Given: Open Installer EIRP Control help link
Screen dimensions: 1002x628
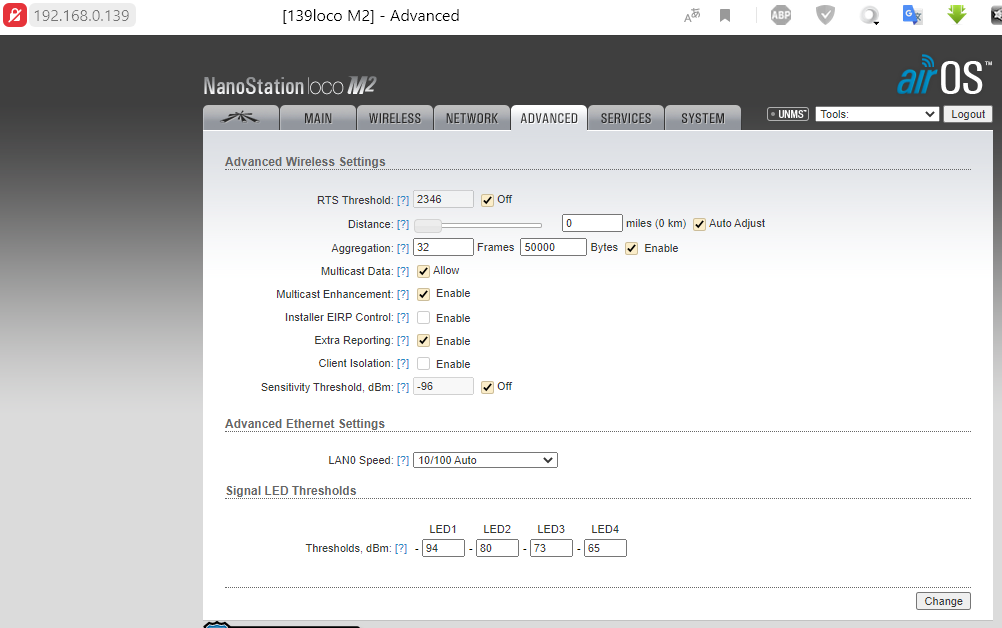Looking at the screenshot, I should point(403,318).
